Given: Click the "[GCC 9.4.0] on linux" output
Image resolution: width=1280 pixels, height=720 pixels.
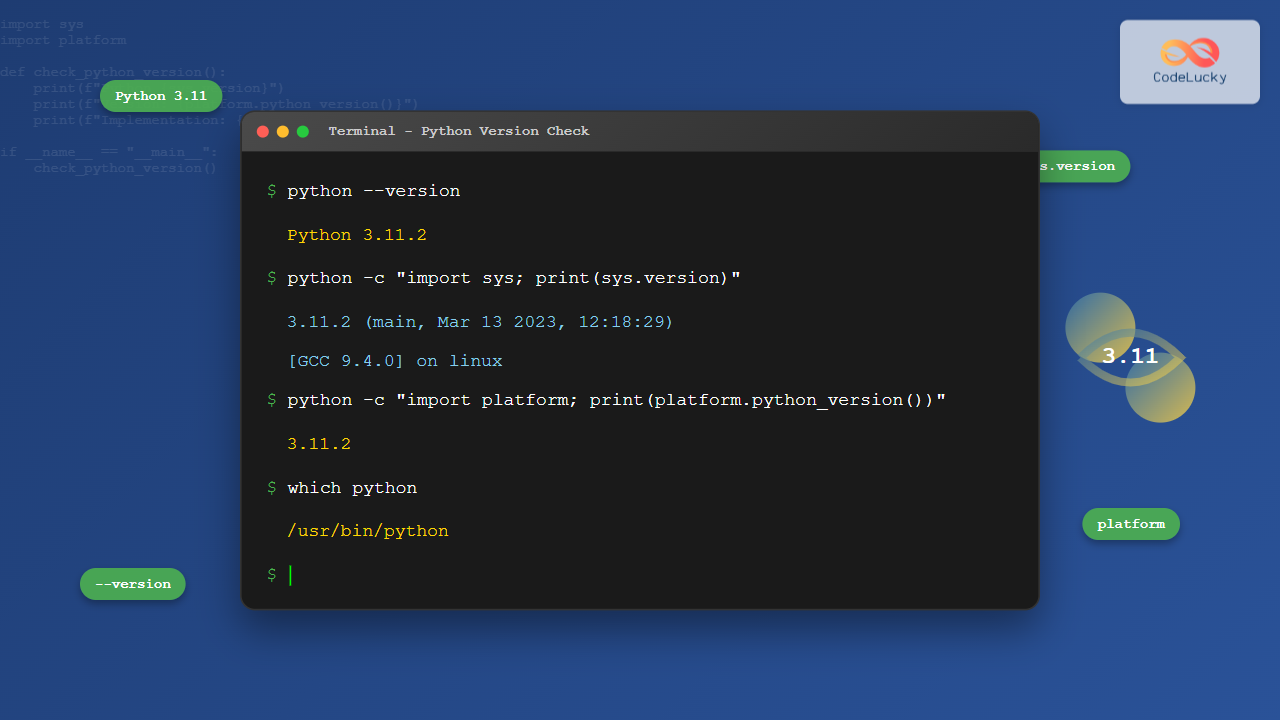Looking at the screenshot, I should [395, 361].
